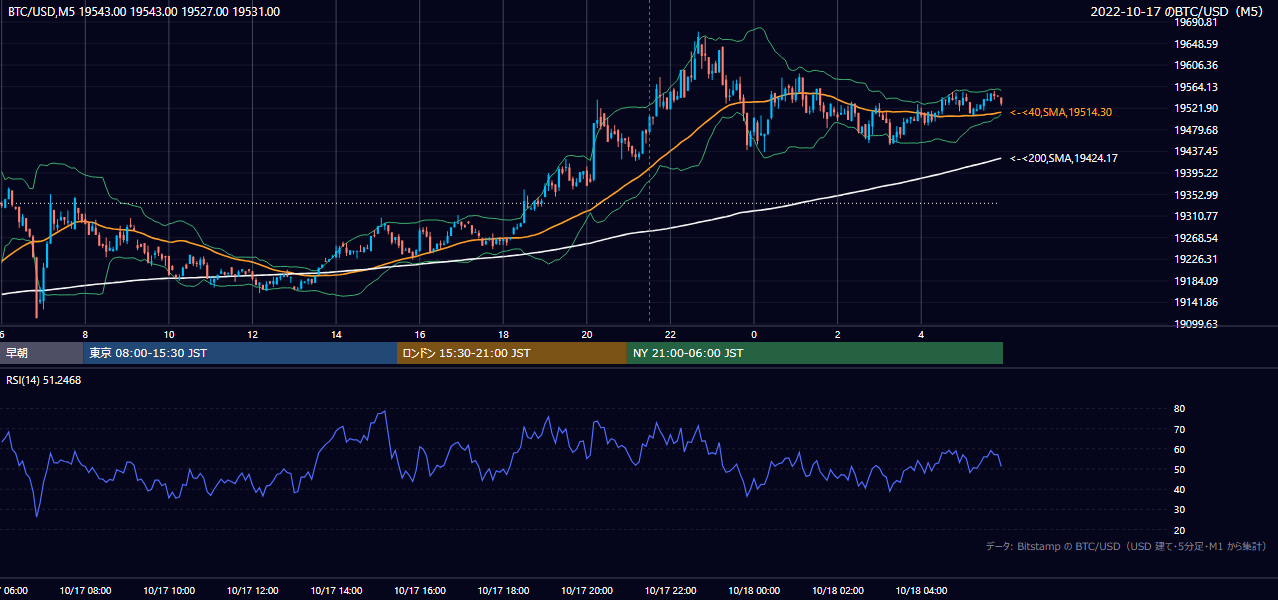Click price axis value 19352.99
The width and height of the screenshot is (1278, 600).
pos(1196,195)
